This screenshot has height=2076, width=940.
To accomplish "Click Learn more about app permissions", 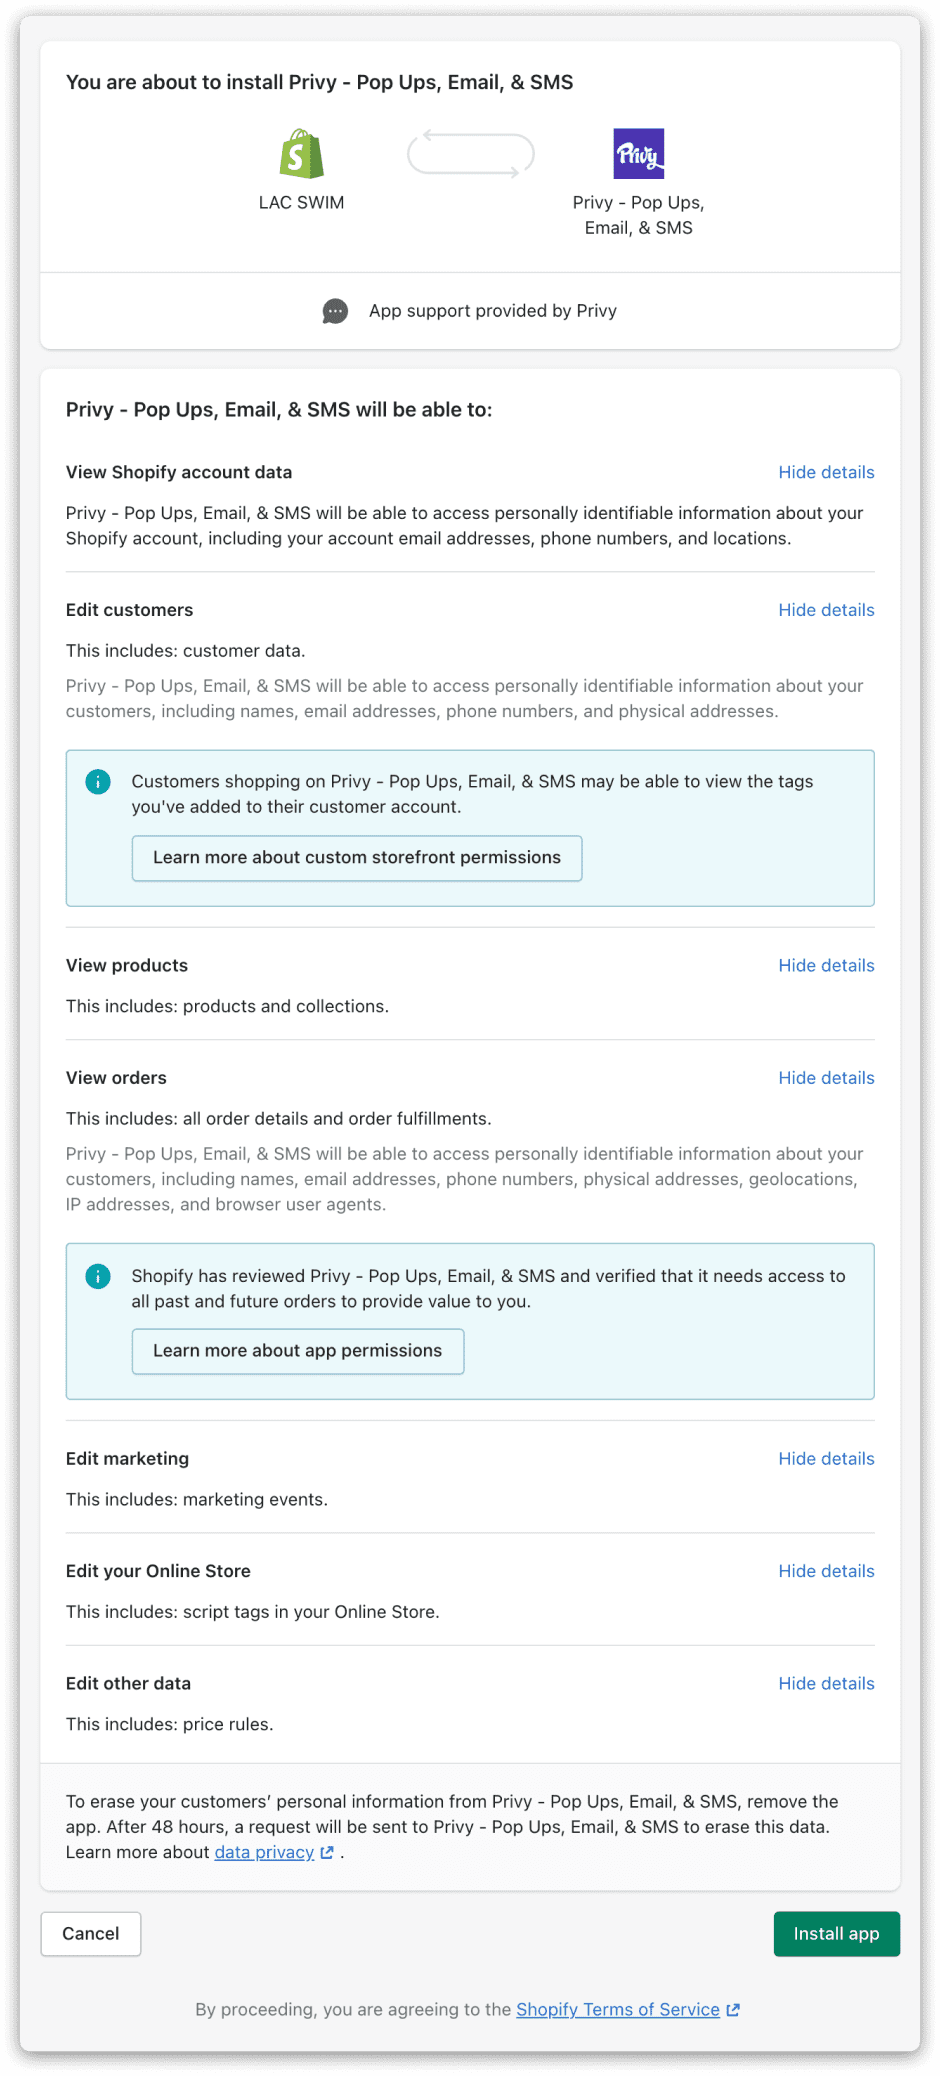I will point(297,1351).
